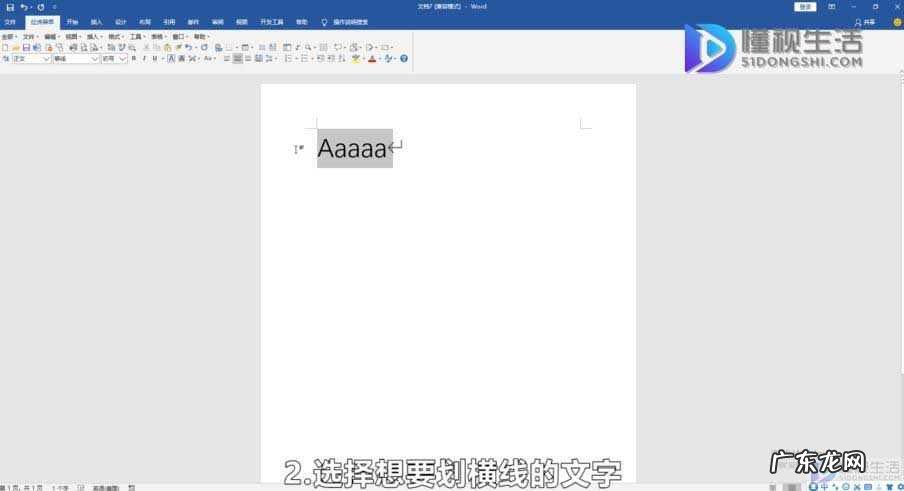Open ribbon display options in title bar
904x491 pixels.
point(831,7)
